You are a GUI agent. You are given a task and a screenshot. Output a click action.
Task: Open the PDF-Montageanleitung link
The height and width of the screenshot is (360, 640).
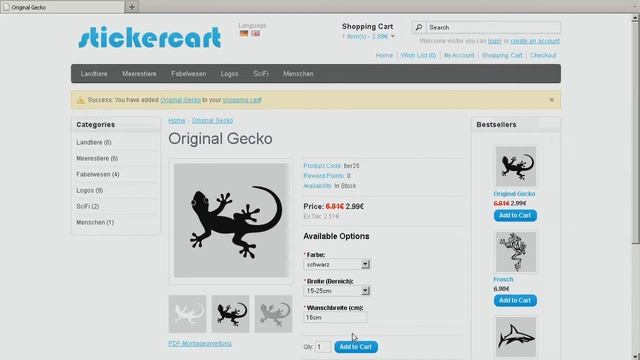pyautogui.click(x=200, y=343)
